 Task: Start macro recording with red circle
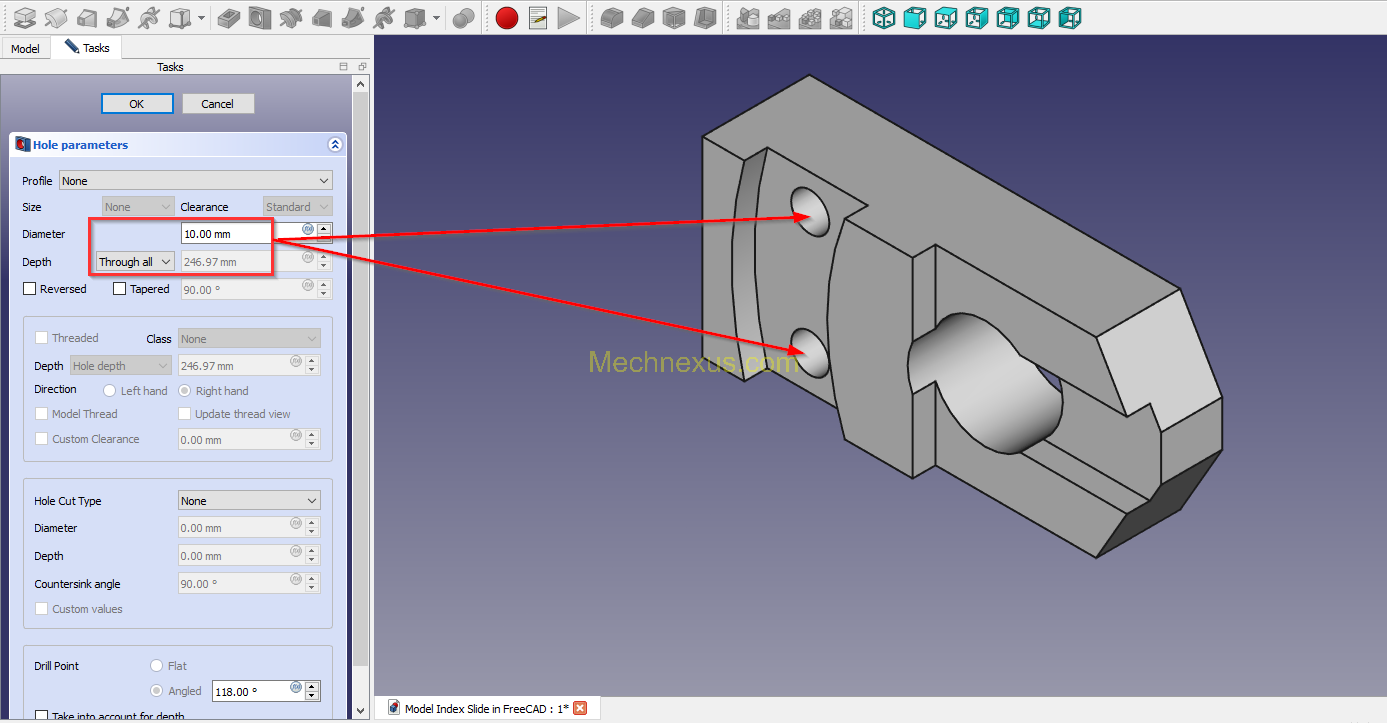(x=507, y=17)
